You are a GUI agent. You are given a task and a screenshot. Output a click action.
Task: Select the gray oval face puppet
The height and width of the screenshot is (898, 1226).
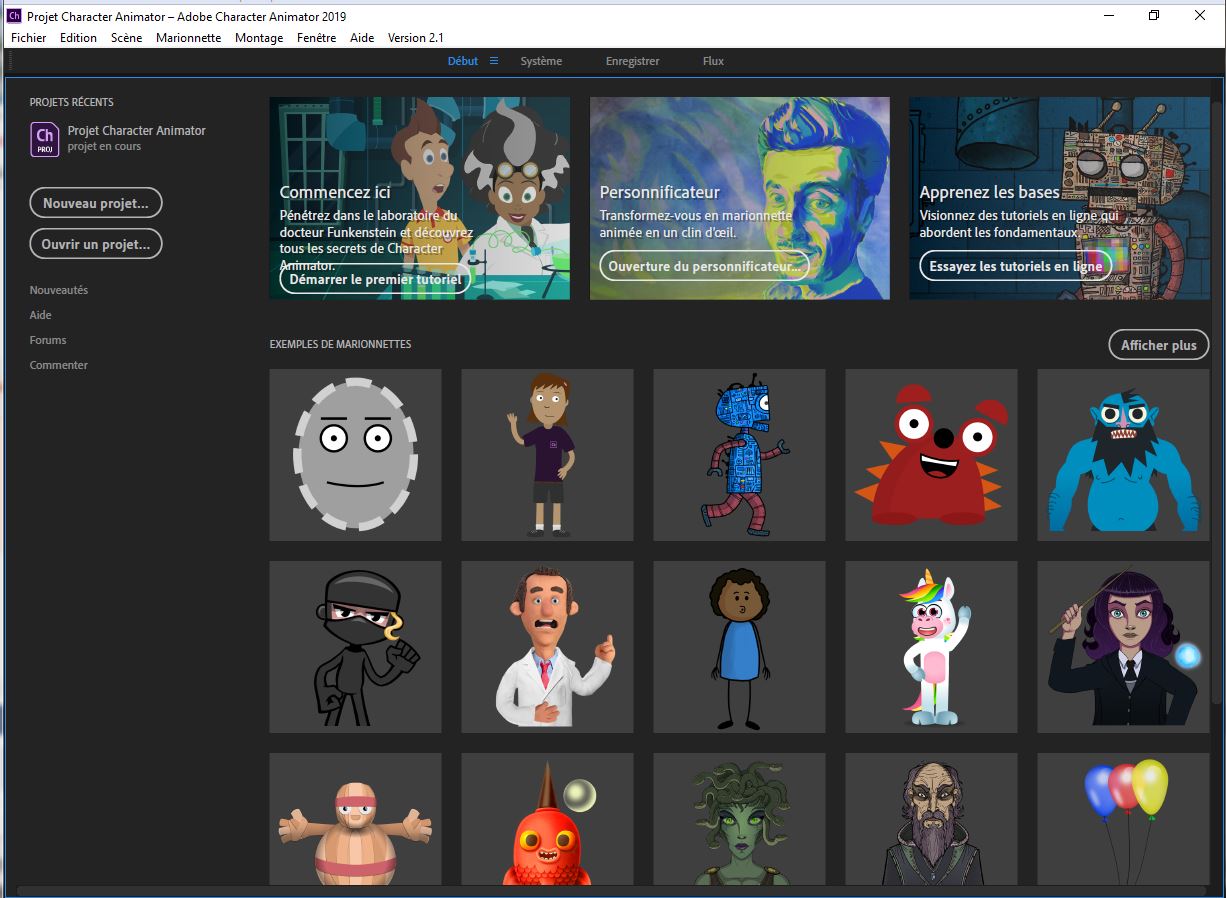point(355,455)
